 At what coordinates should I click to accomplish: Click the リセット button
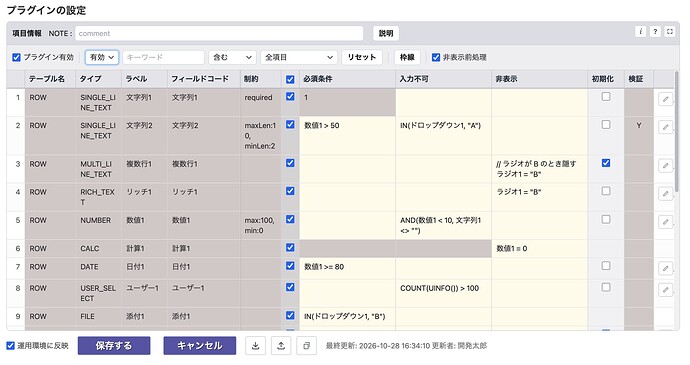[x=362, y=57]
